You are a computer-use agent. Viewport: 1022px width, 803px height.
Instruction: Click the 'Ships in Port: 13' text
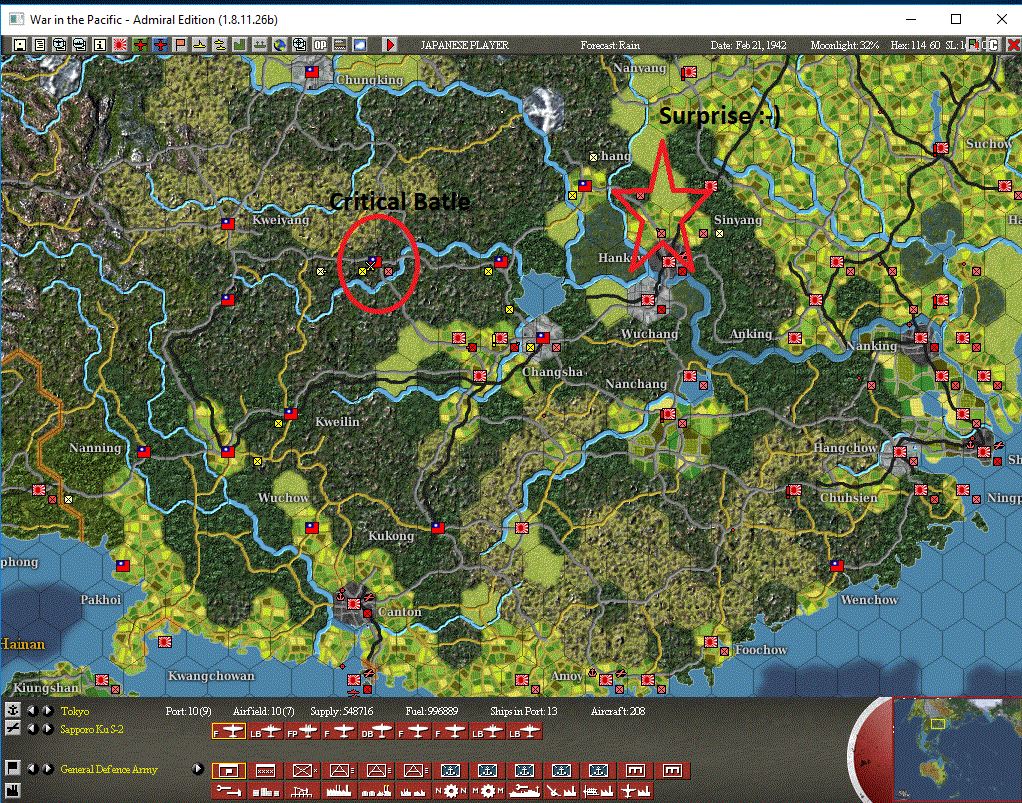click(x=523, y=711)
